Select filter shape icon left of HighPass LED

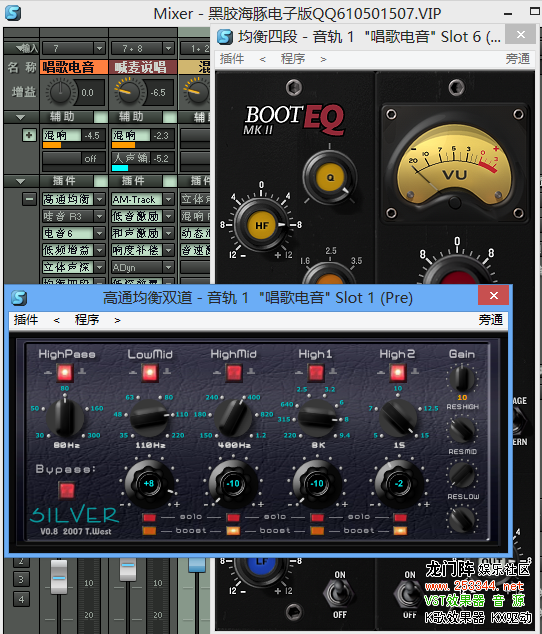point(48,372)
